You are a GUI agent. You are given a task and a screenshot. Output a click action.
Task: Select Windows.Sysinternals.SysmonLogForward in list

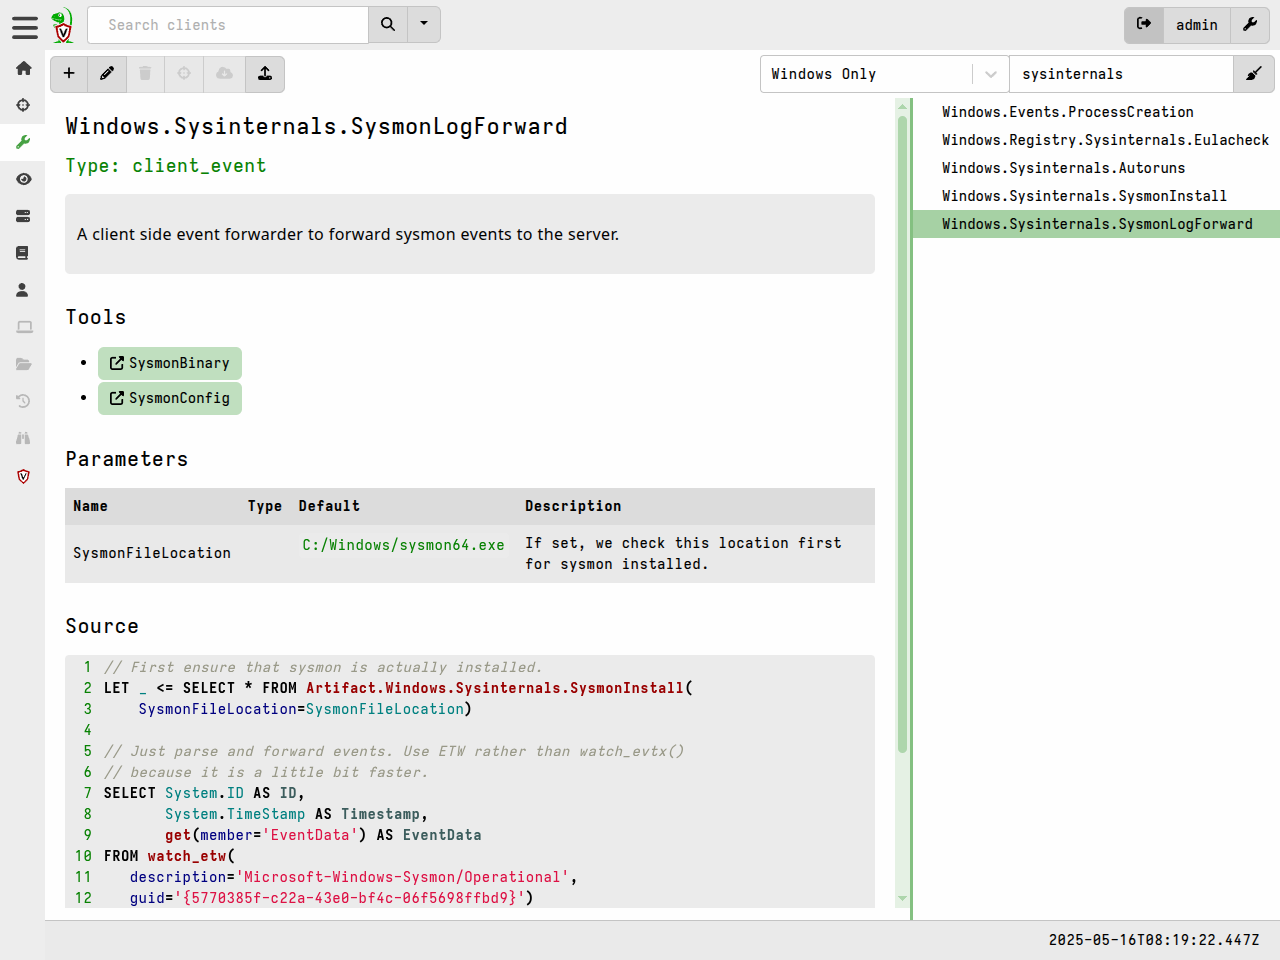point(1096,224)
